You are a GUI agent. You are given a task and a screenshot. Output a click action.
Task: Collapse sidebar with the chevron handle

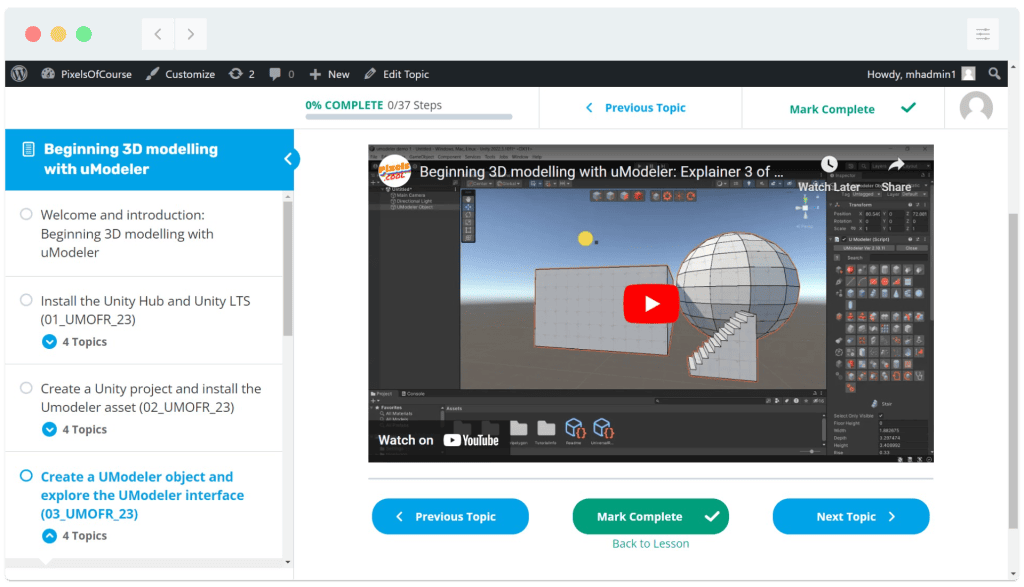(288, 159)
